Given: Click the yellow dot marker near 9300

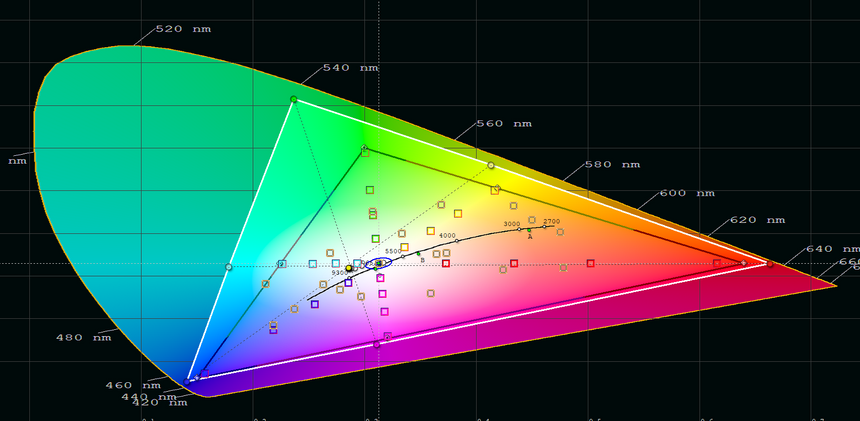Looking at the screenshot, I should (349, 268).
